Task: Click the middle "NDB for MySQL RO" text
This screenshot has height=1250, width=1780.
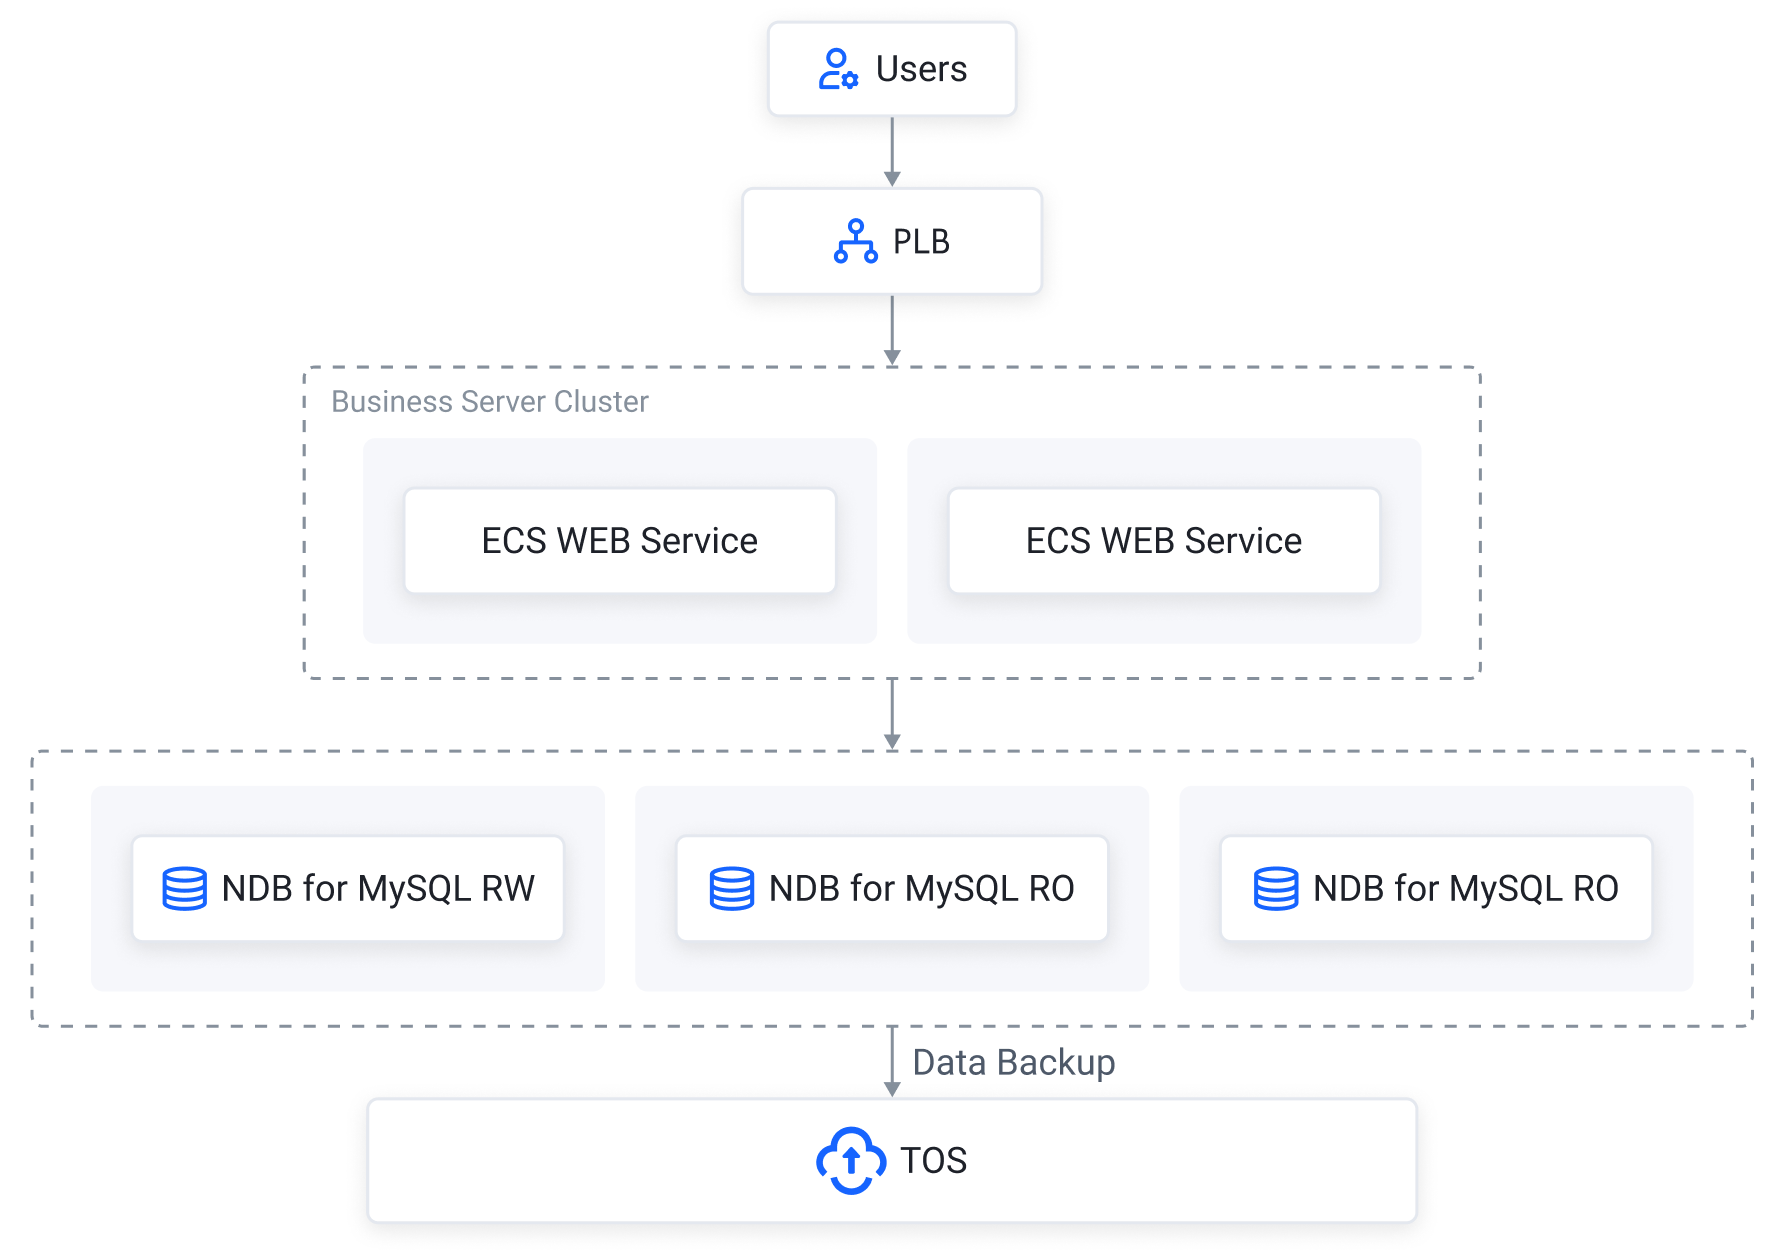Action: [921, 888]
